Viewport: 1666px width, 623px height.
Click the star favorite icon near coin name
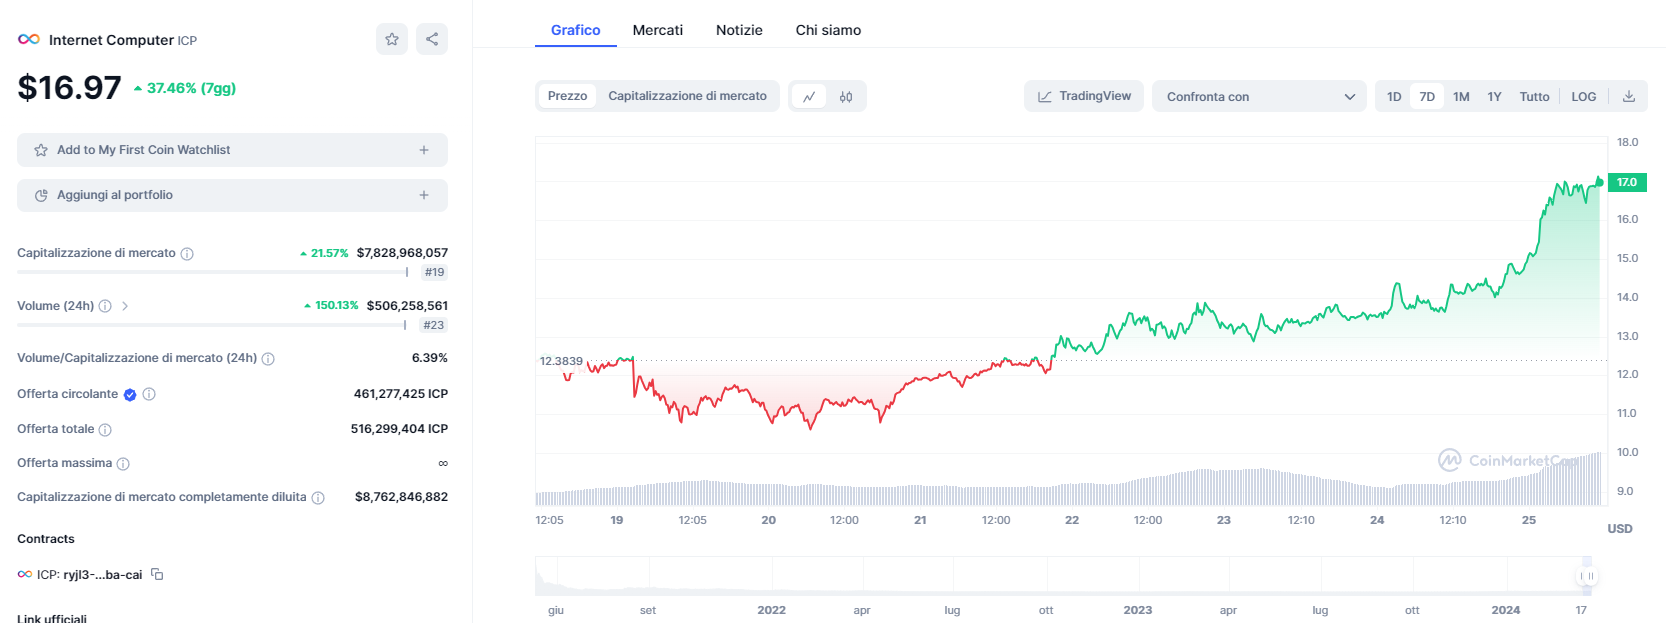pyautogui.click(x=392, y=39)
